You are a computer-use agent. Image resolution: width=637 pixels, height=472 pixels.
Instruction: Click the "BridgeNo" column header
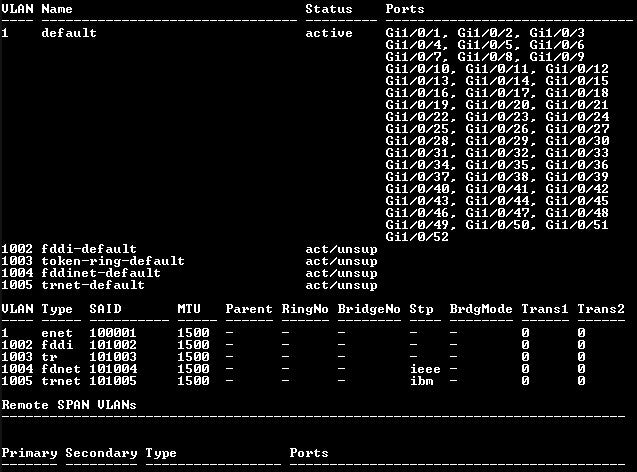[369, 309]
